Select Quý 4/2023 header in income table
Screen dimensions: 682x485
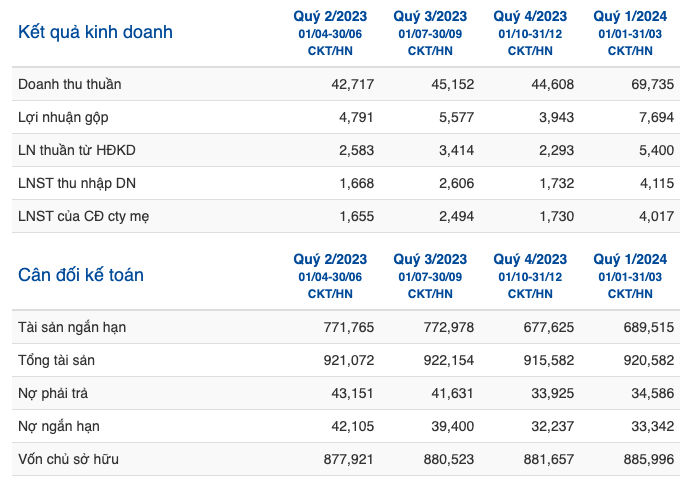530,17
